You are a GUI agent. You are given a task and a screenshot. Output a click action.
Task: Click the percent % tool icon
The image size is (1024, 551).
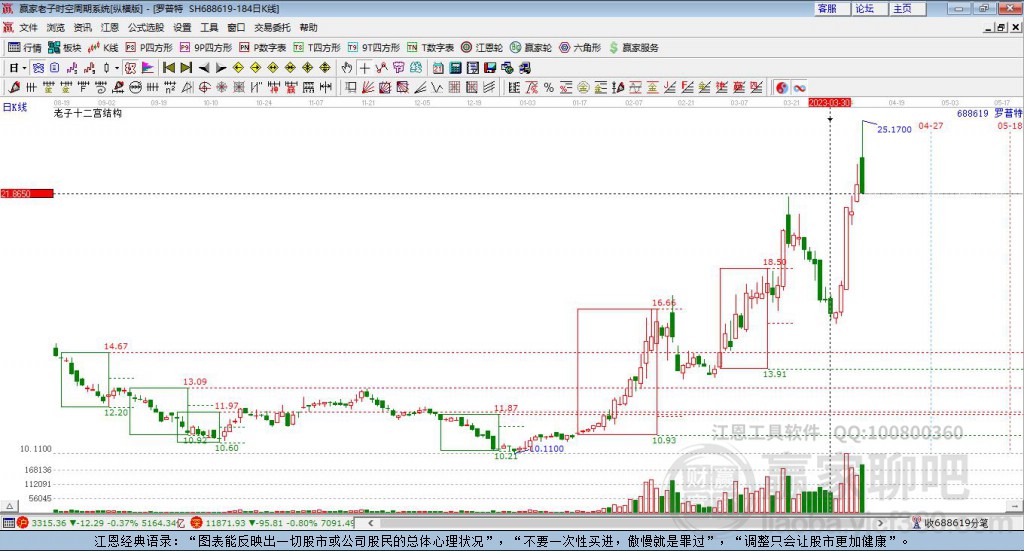coord(549,87)
